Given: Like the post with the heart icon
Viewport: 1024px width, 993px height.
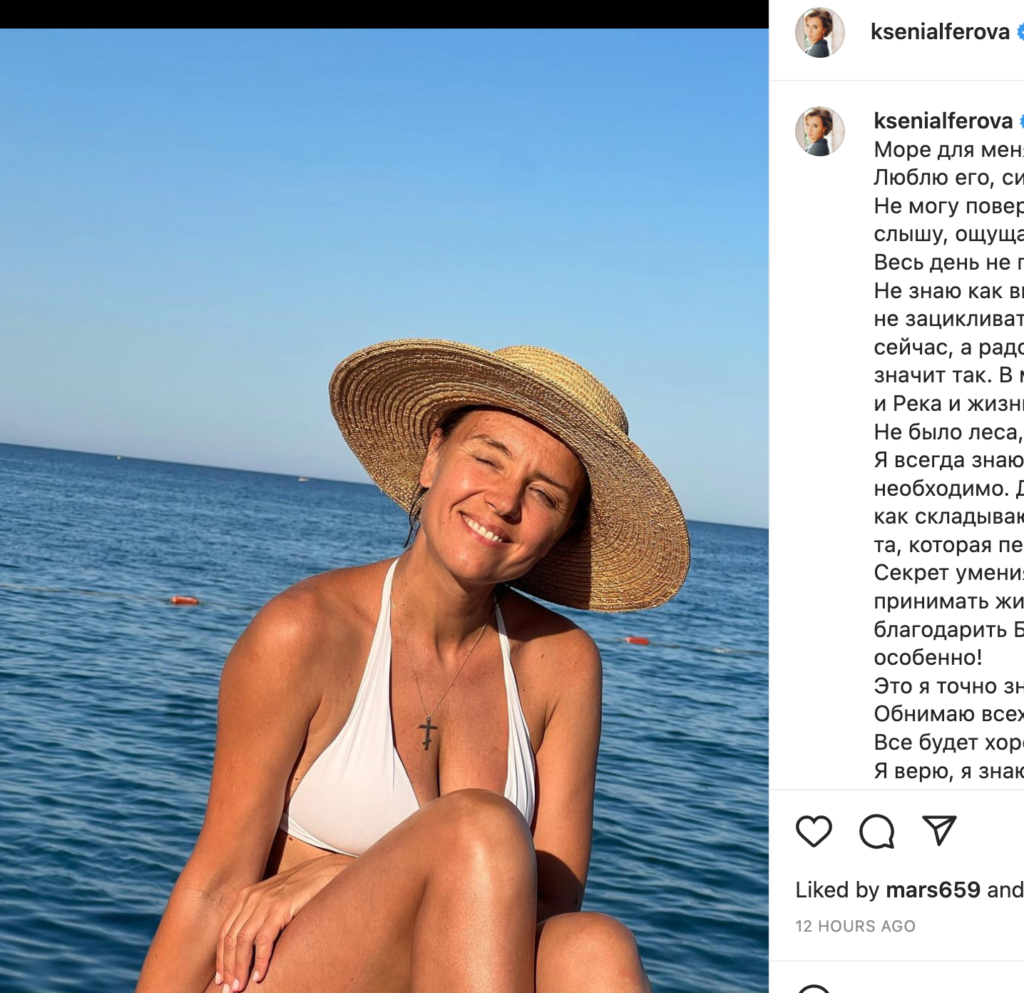Looking at the screenshot, I should [814, 831].
